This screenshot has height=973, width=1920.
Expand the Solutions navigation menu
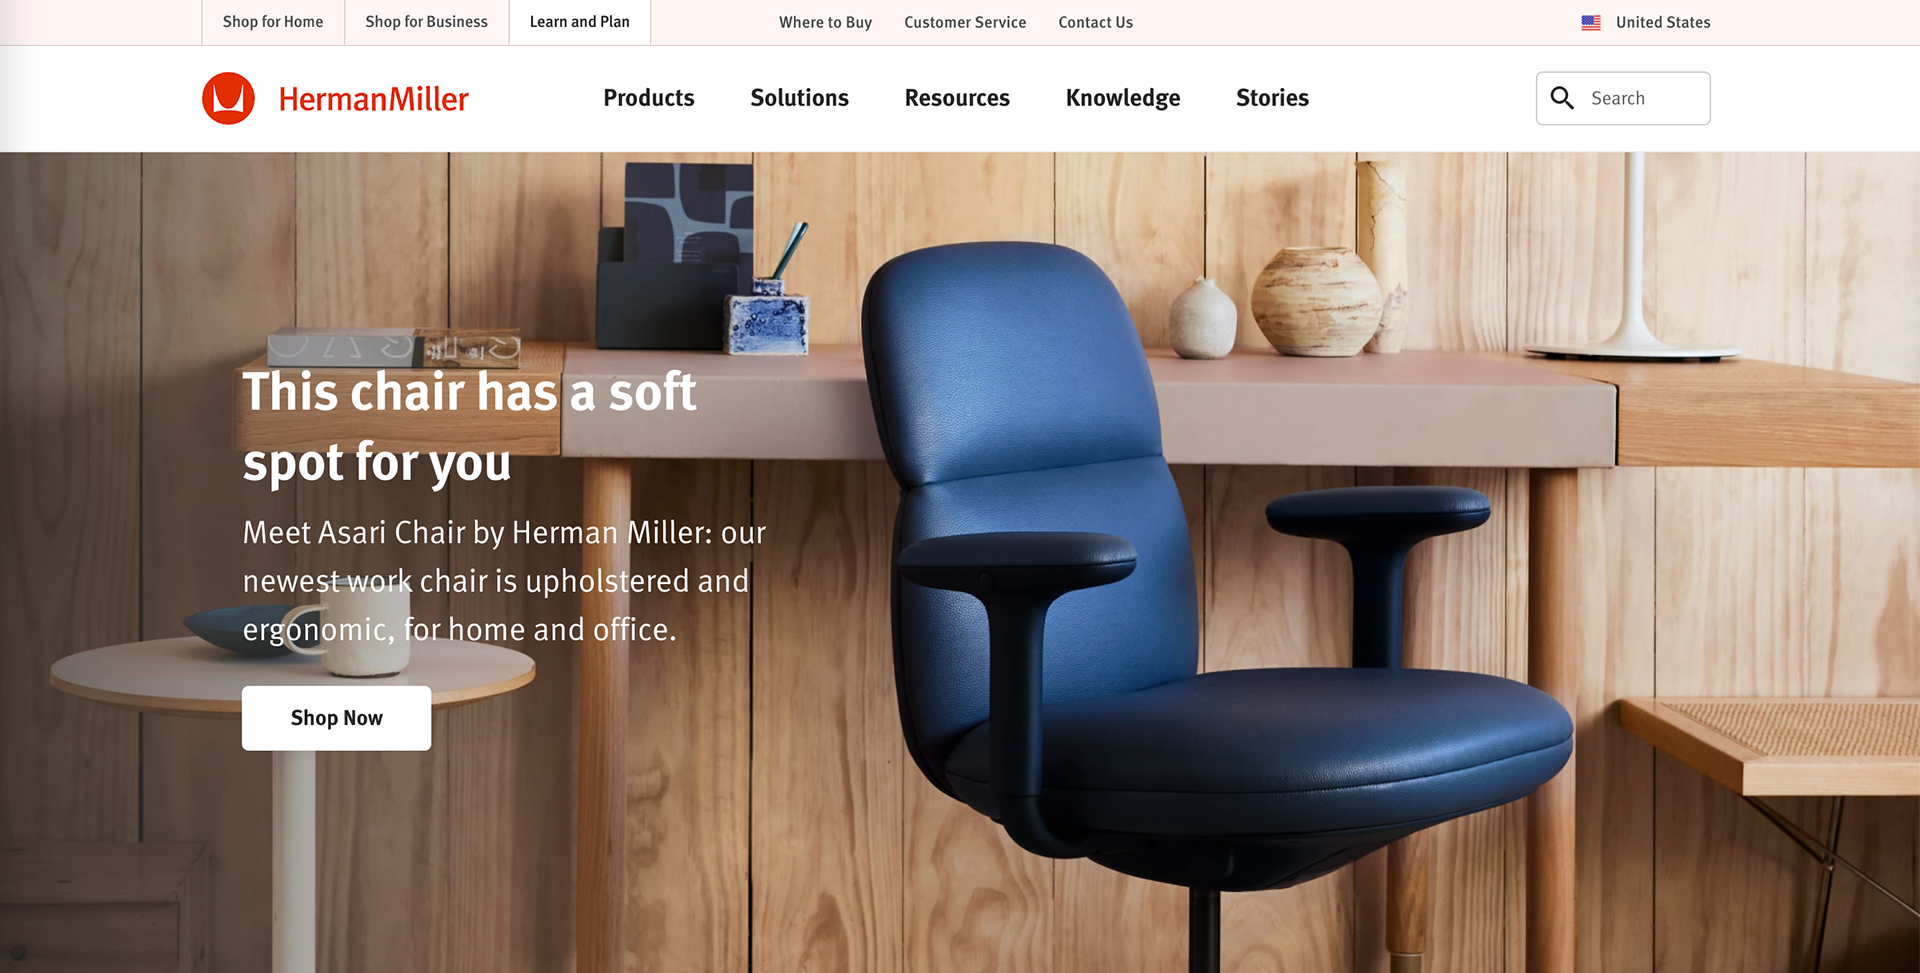pos(800,98)
